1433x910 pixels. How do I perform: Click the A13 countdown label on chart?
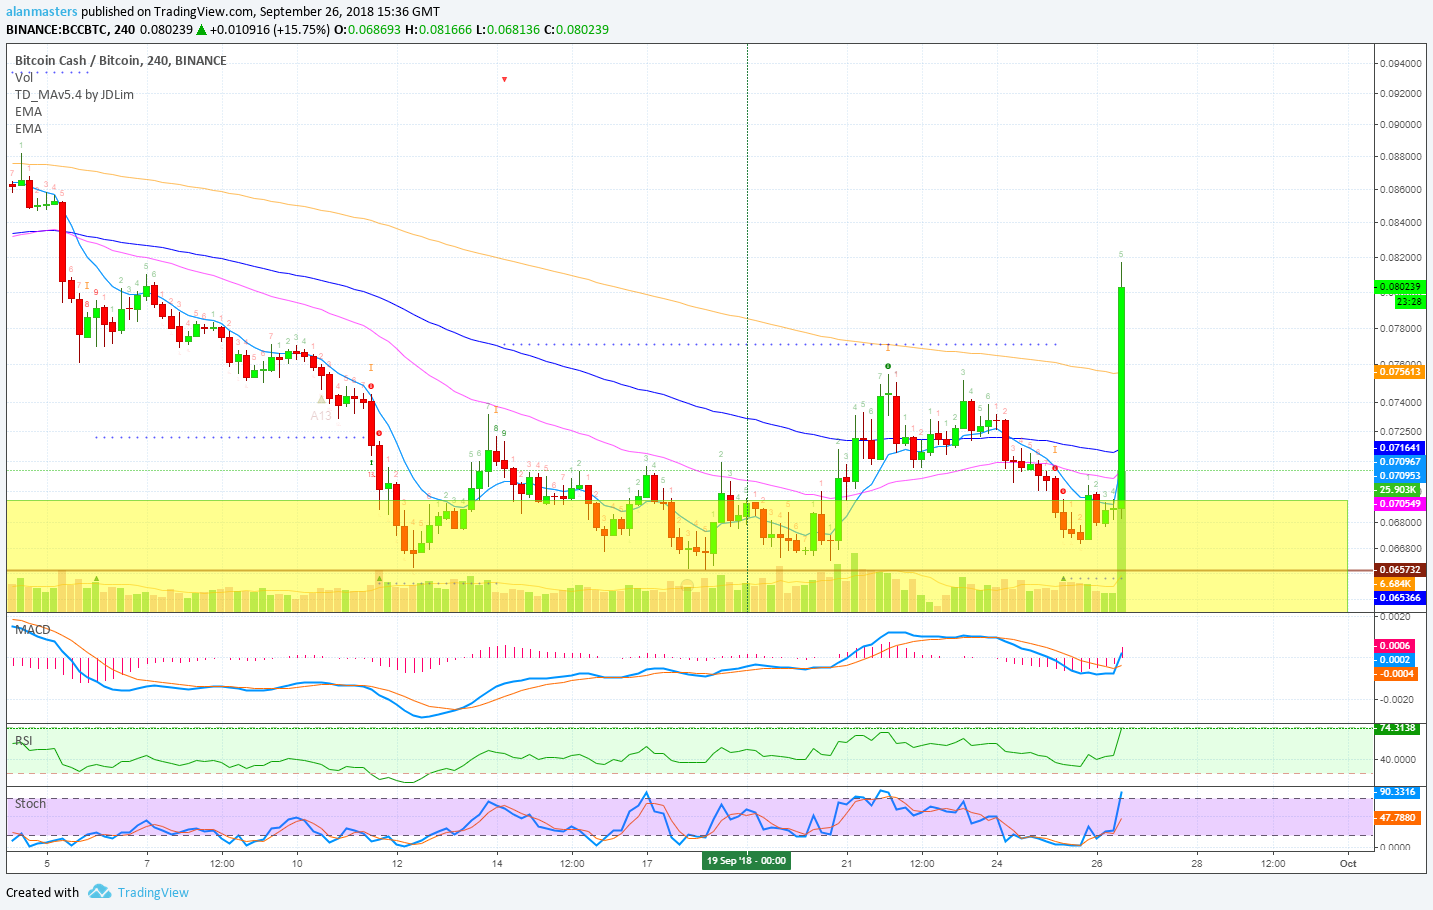pyautogui.click(x=320, y=415)
